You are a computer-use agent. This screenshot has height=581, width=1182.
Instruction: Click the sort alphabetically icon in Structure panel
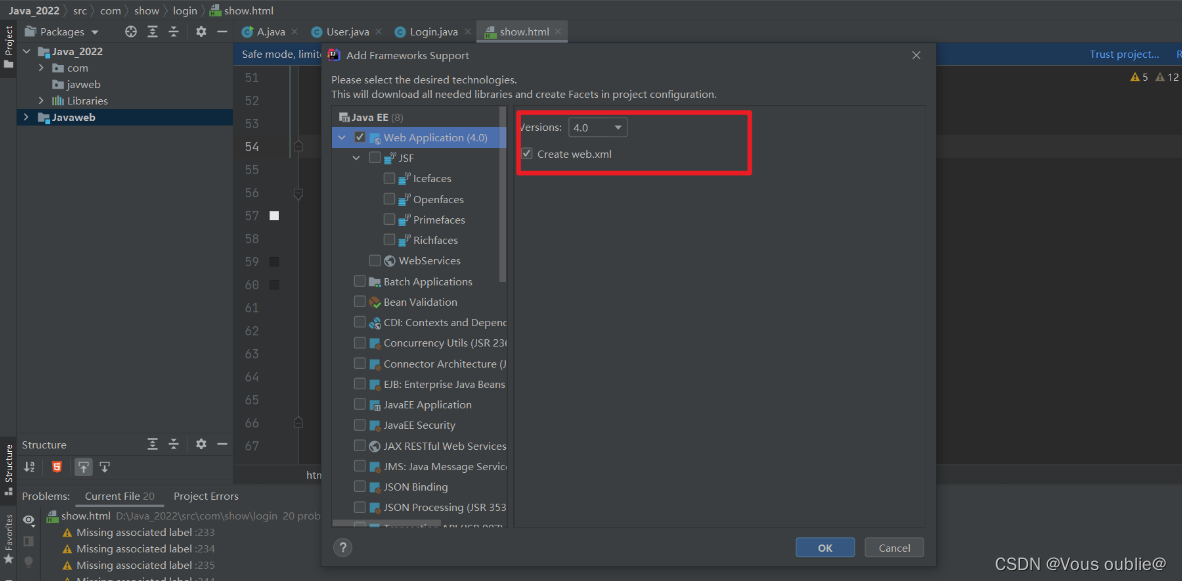pyautogui.click(x=28, y=466)
